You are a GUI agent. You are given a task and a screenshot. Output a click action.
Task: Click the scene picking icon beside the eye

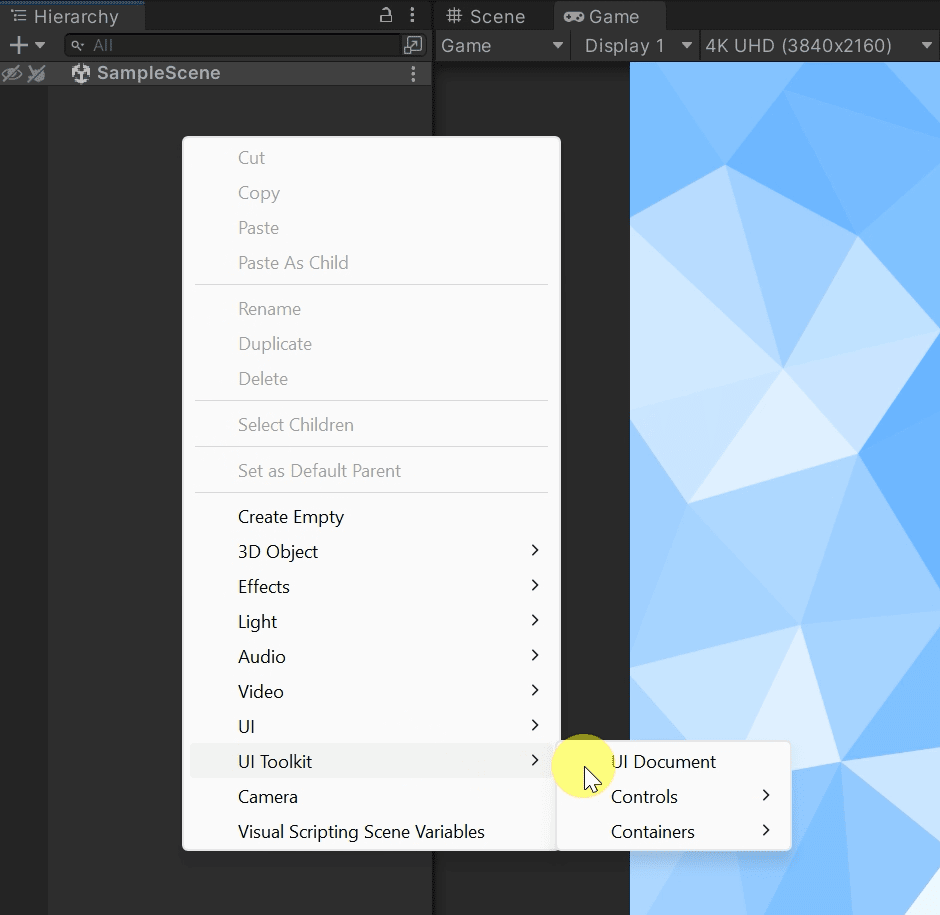(36, 73)
